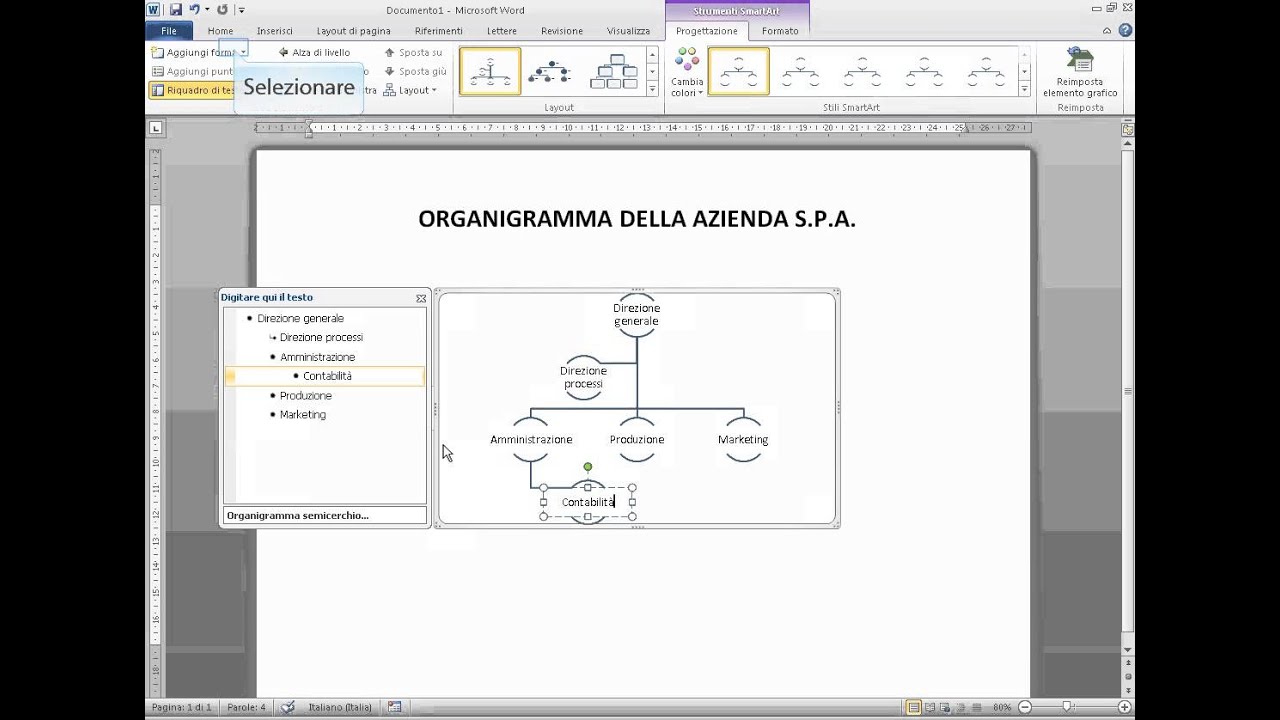Viewport: 1280px width, 720px height.
Task: Click zoom in plus button
Action: click(1125, 707)
